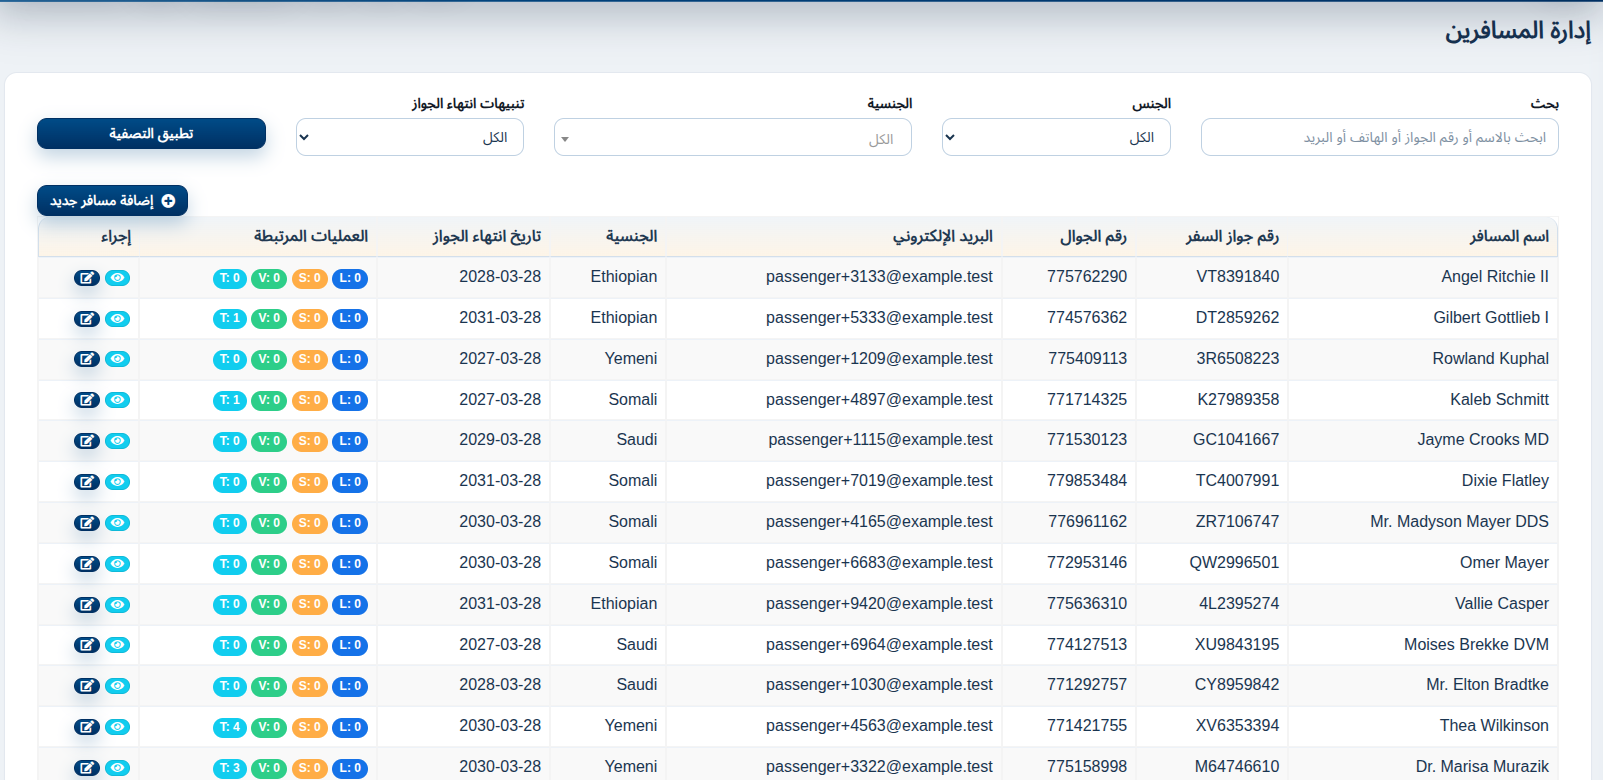
Task: Open the gender filter dropdown
Action: coord(1055,137)
